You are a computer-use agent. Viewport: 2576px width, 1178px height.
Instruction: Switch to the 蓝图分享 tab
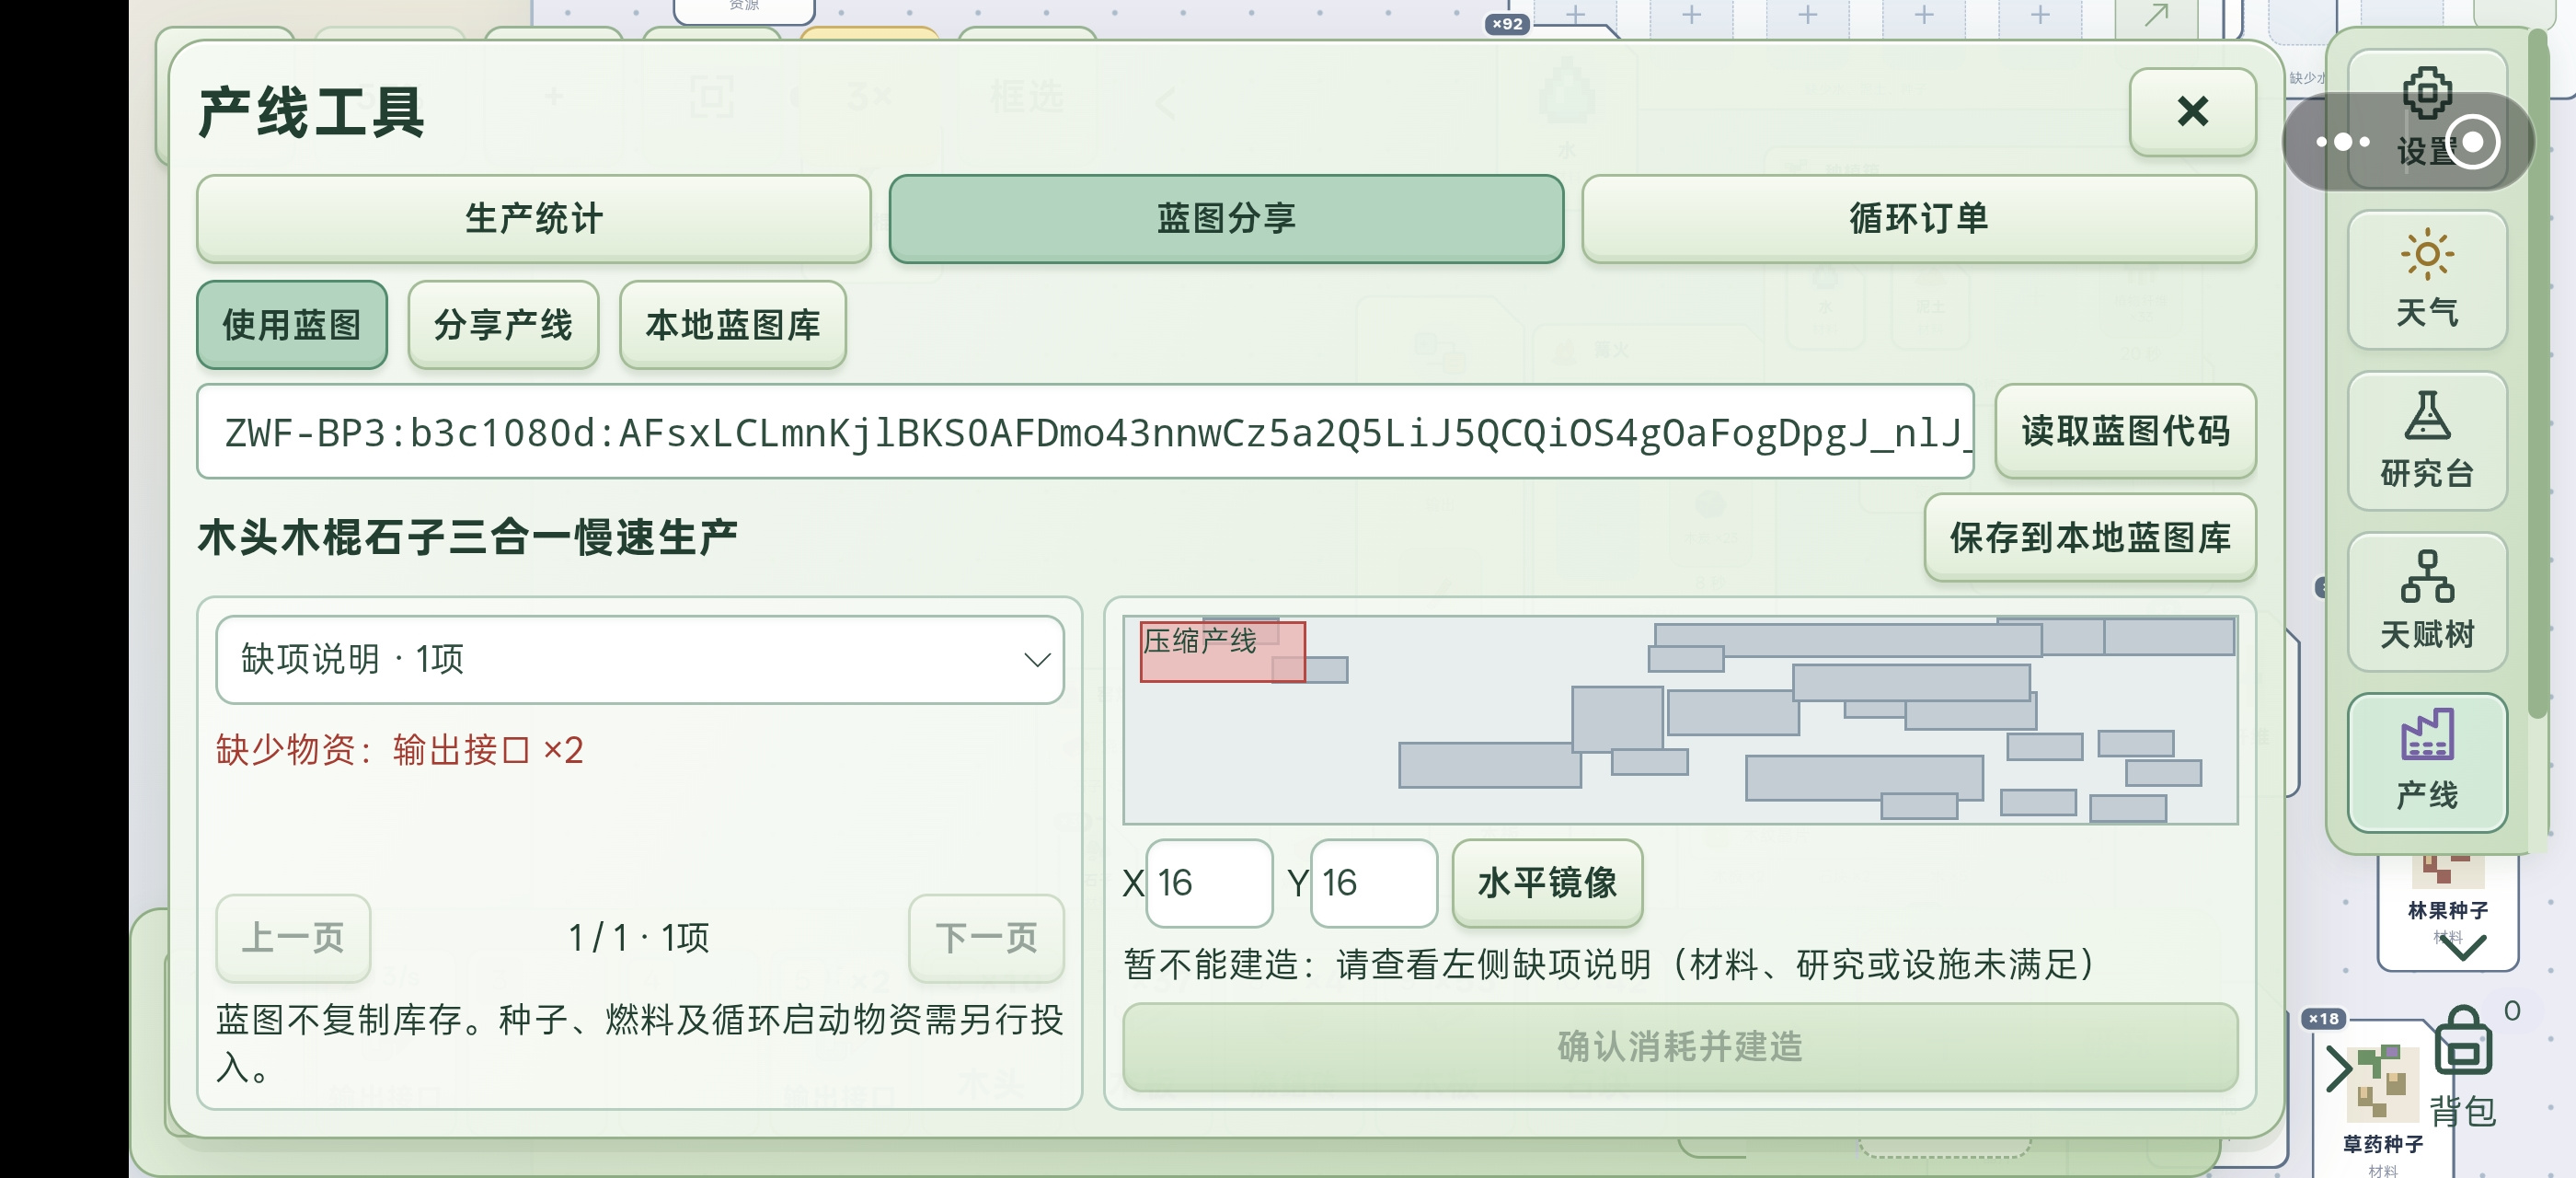coord(1225,218)
